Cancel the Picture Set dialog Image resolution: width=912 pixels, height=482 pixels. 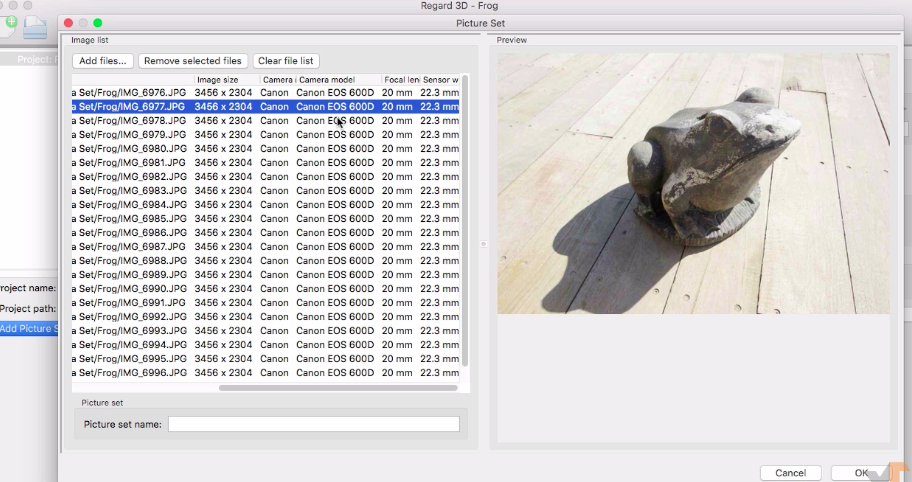790,473
